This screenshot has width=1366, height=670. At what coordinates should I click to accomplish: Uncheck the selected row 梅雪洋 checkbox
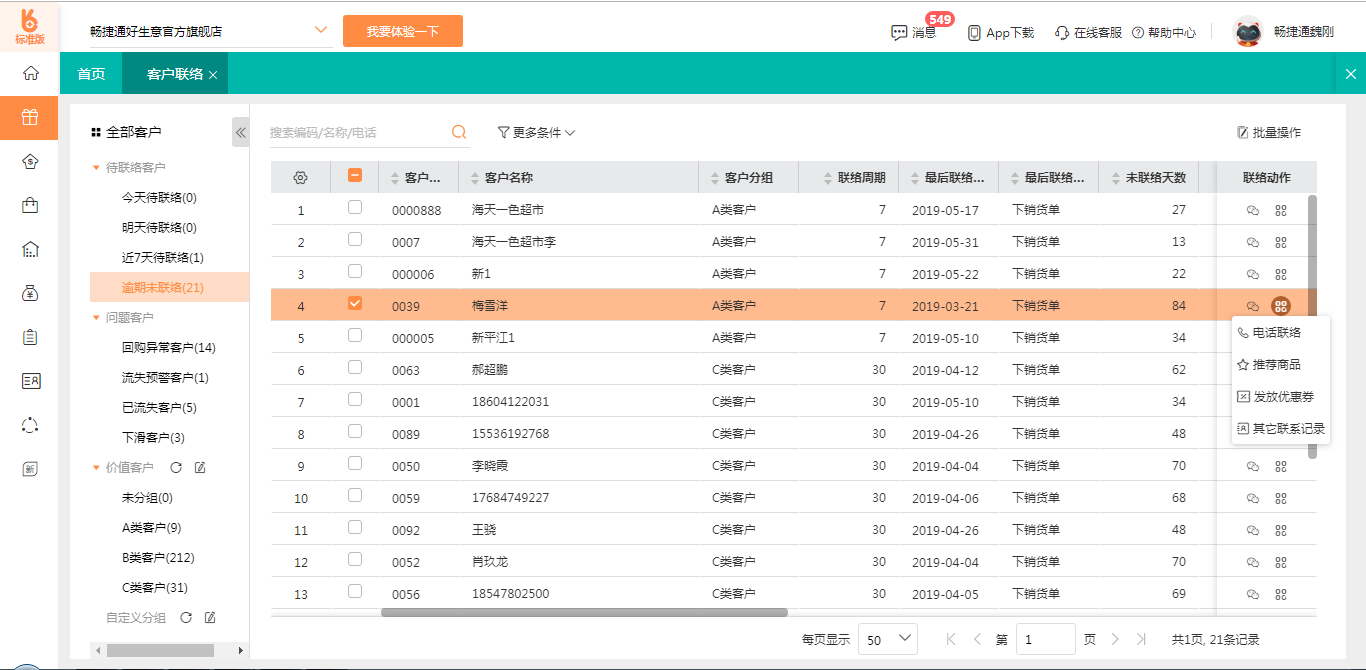tap(355, 304)
